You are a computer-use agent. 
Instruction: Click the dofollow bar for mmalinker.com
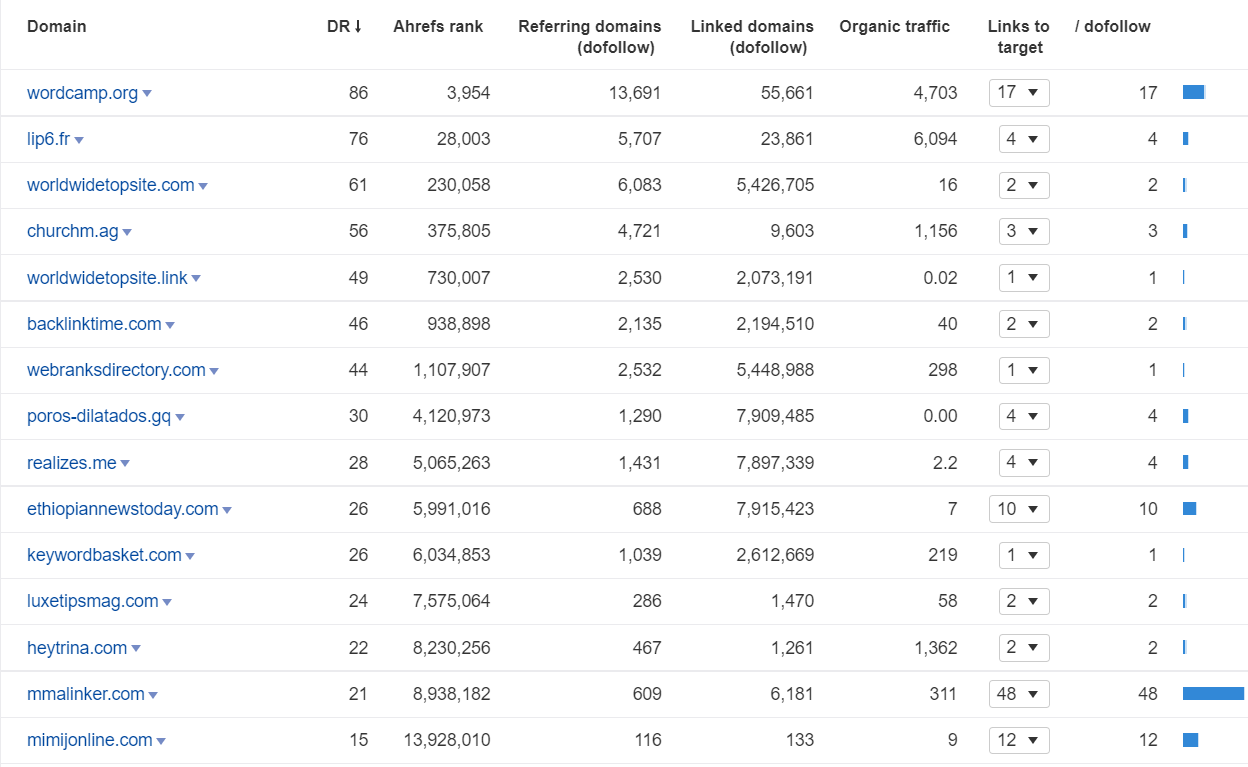coord(1213,694)
